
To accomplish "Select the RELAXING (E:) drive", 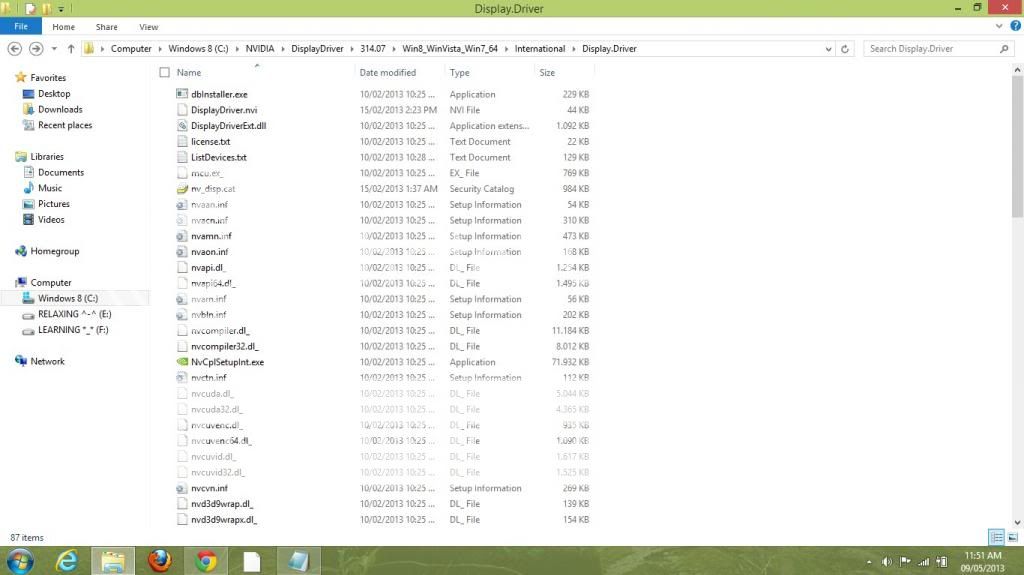I will point(74,314).
